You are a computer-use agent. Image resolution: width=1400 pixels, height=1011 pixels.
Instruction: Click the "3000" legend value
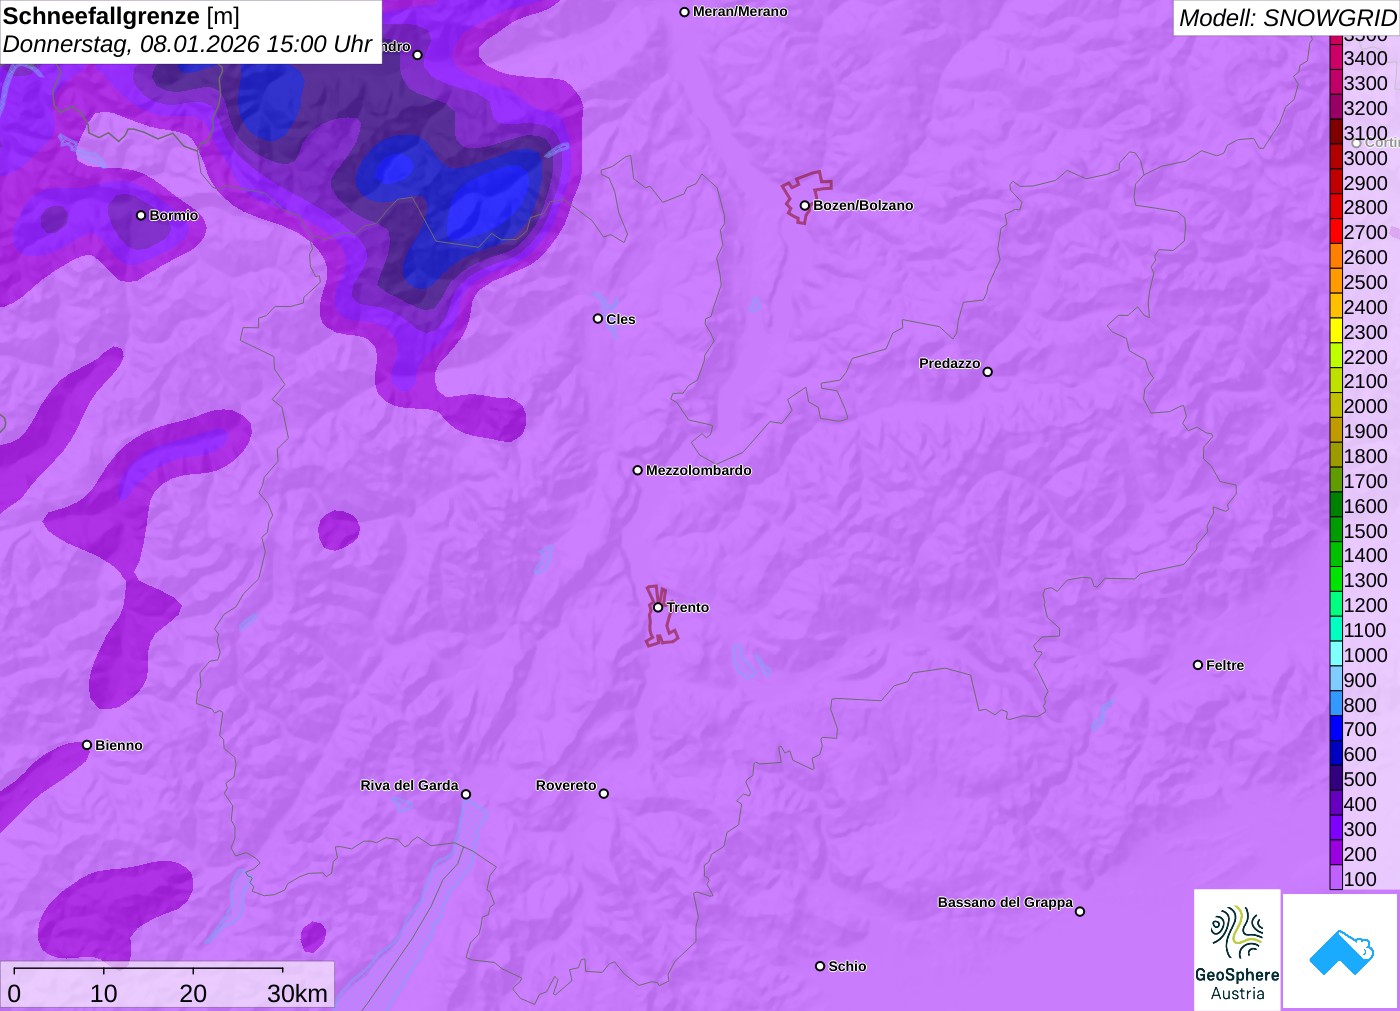pos(1366,158)
